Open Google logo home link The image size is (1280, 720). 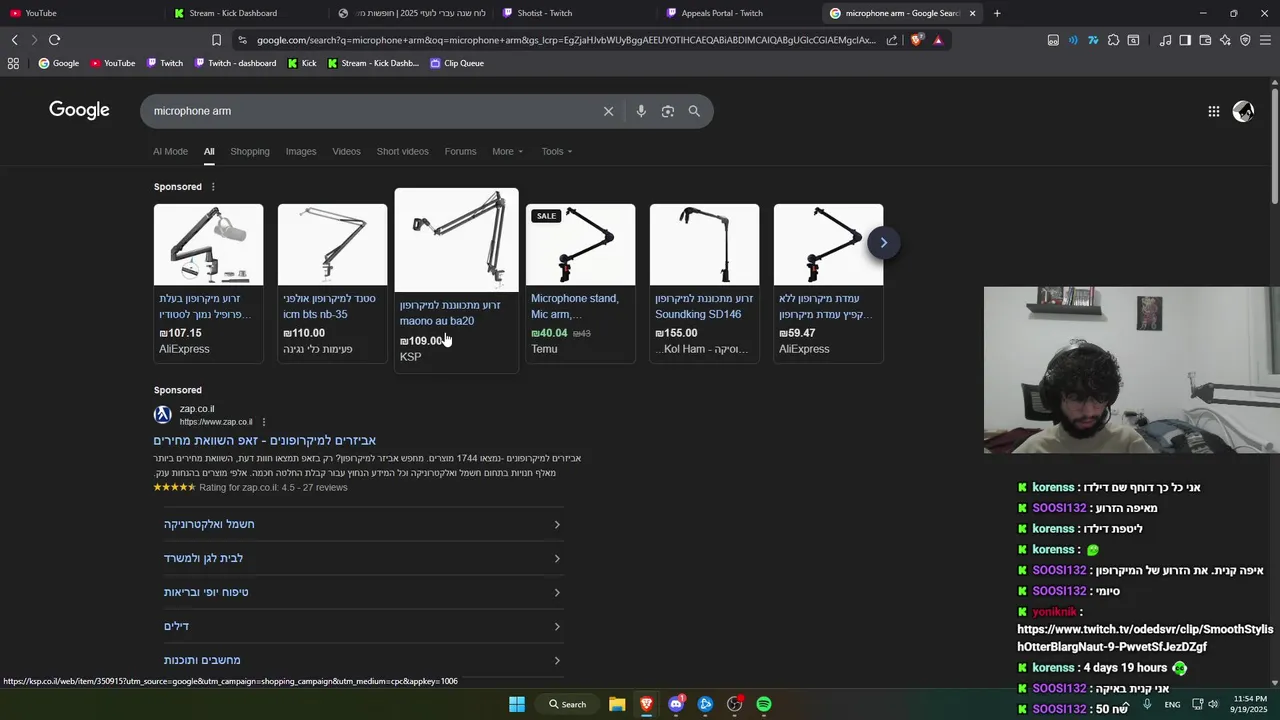pos(79,110)
